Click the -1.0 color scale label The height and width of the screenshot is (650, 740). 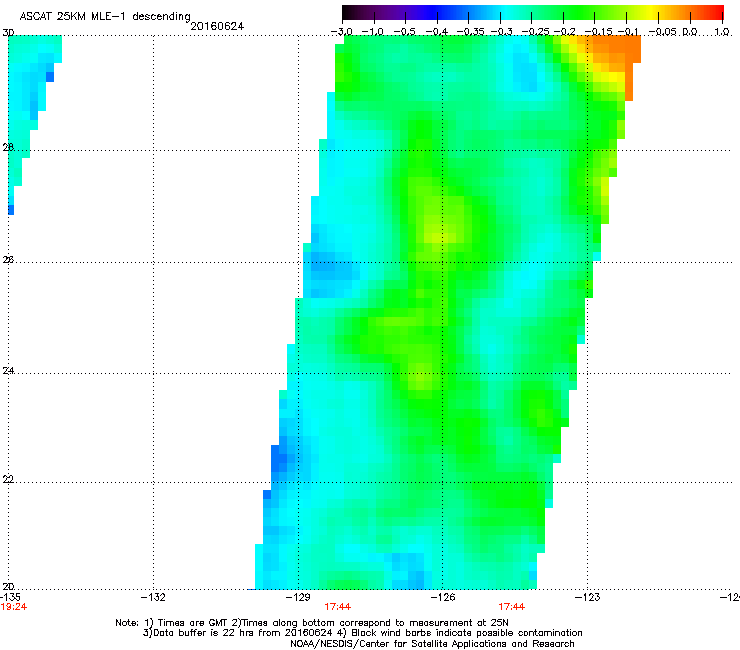pos(373,32)
